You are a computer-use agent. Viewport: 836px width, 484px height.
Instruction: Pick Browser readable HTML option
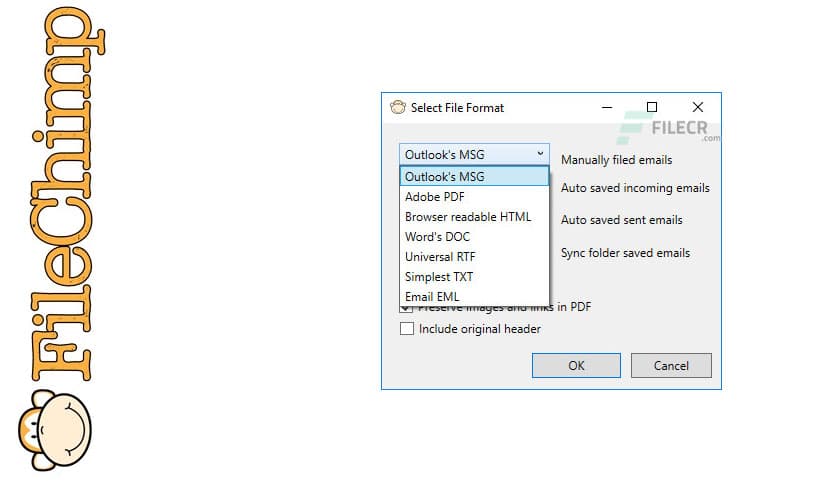(x=474, y=217)
